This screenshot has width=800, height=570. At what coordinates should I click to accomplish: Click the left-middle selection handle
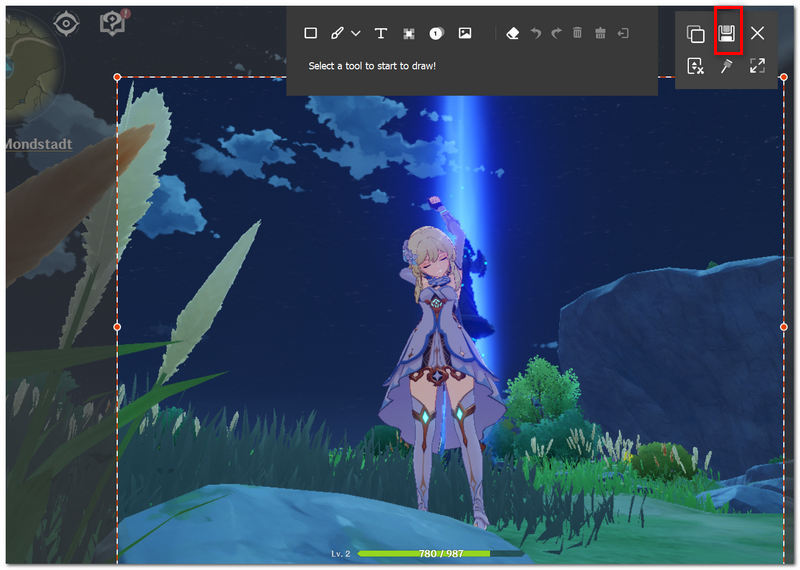click(117, 327)
